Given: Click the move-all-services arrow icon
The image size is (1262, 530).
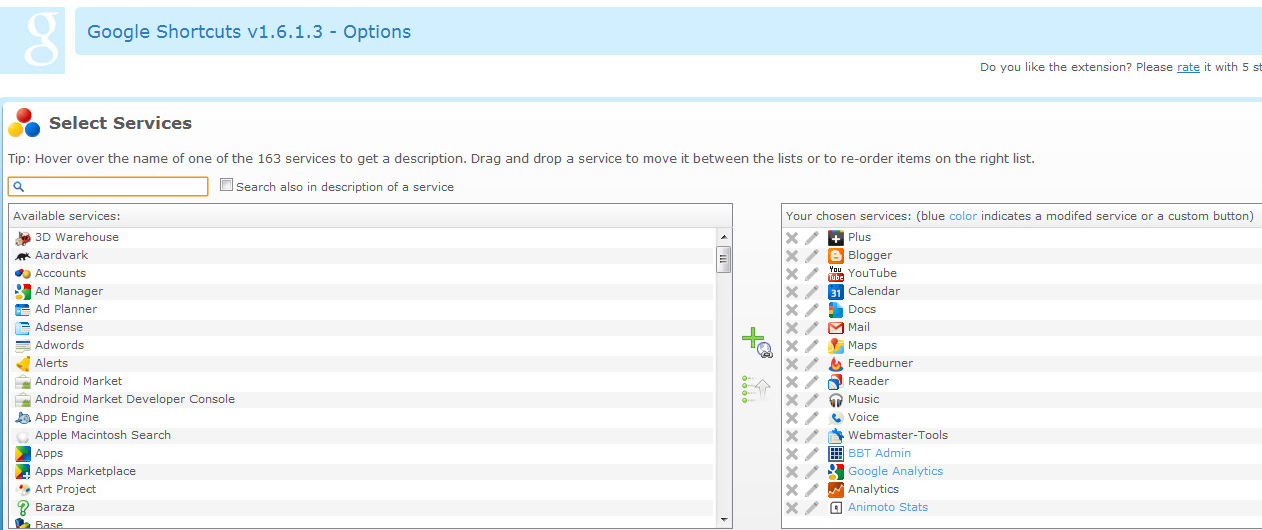Looking at the screenshot, I should coord(756,389).
